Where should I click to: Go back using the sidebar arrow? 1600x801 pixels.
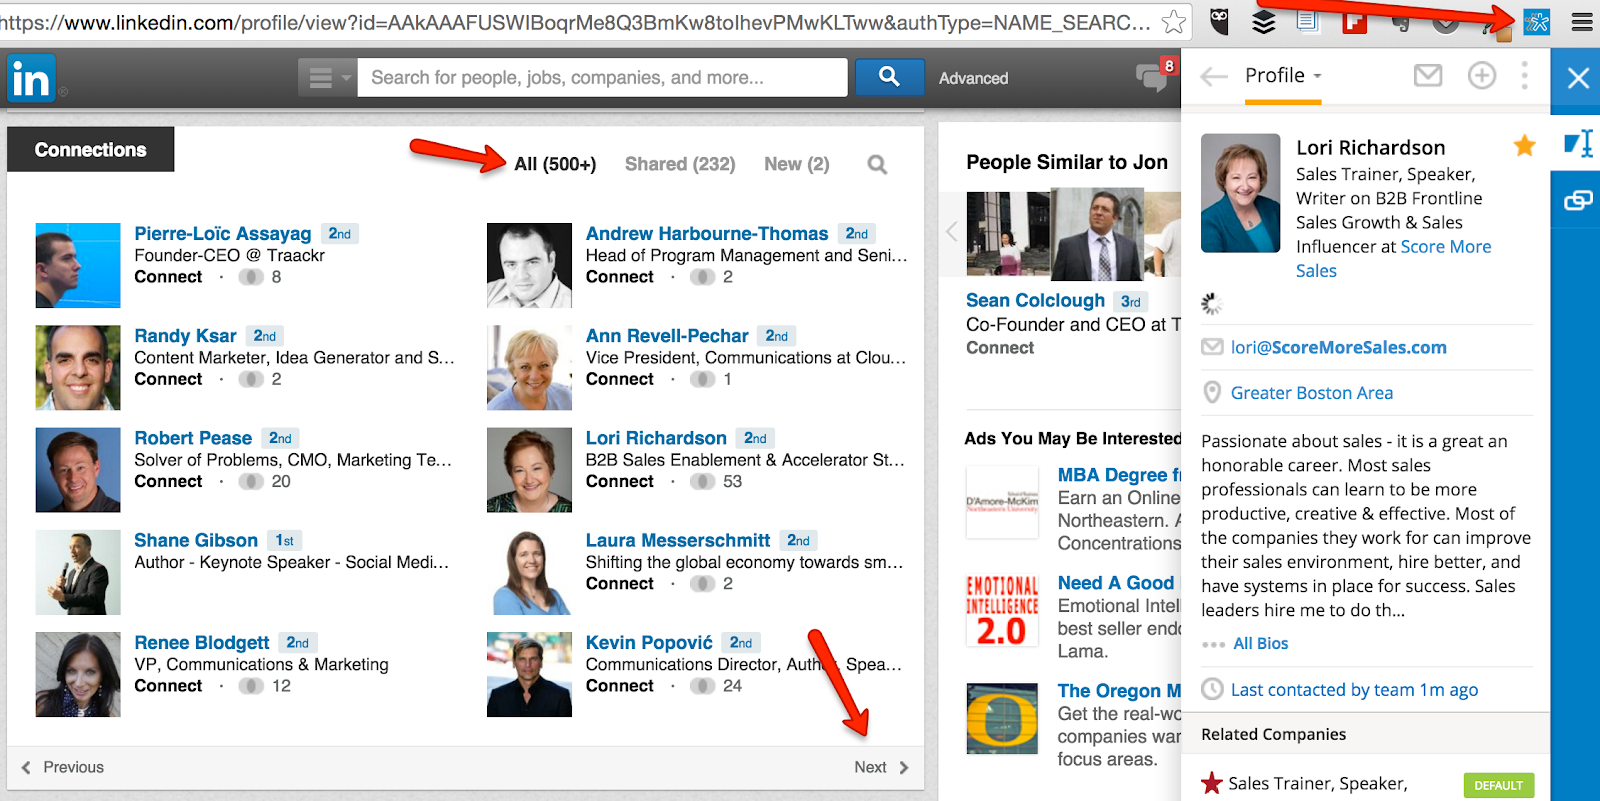tap(1213, 76)
